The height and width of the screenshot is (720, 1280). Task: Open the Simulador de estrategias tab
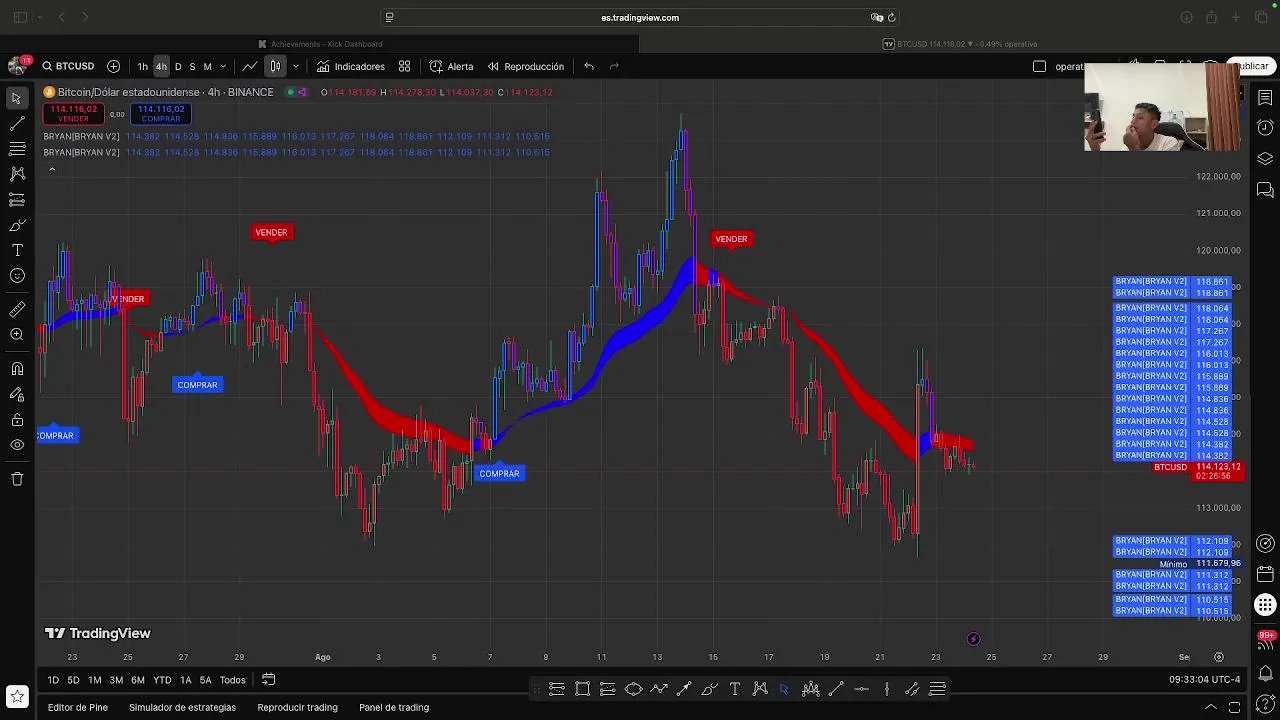click(182, 707)
